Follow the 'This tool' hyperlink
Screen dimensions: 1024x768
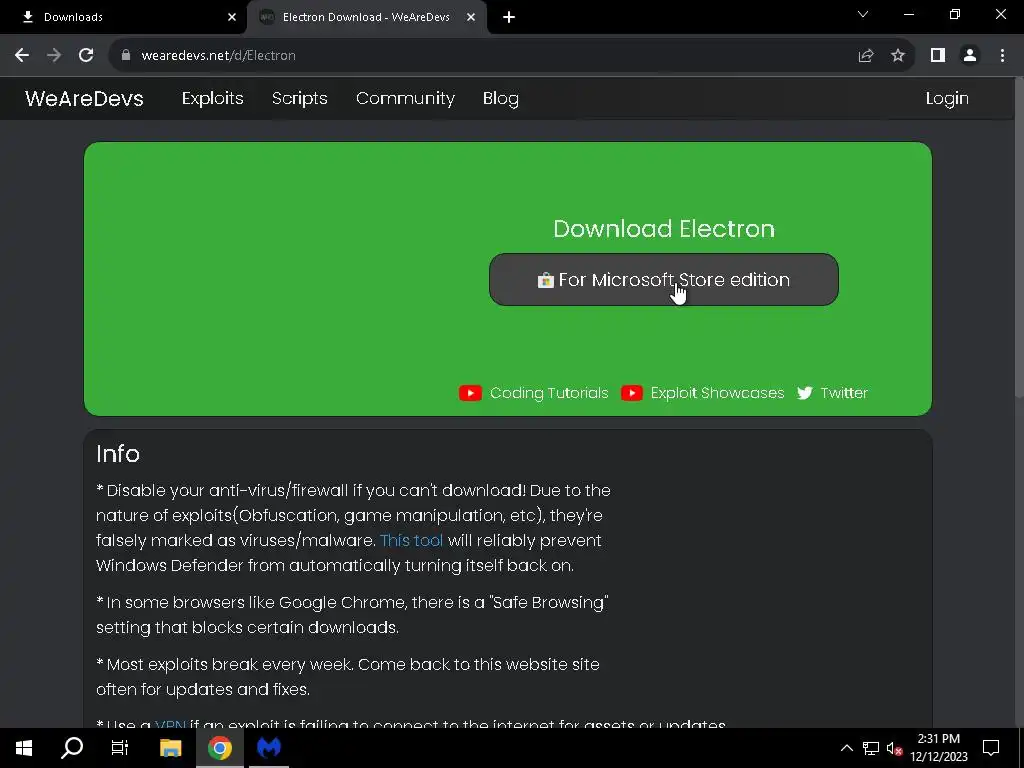(411, 541)
